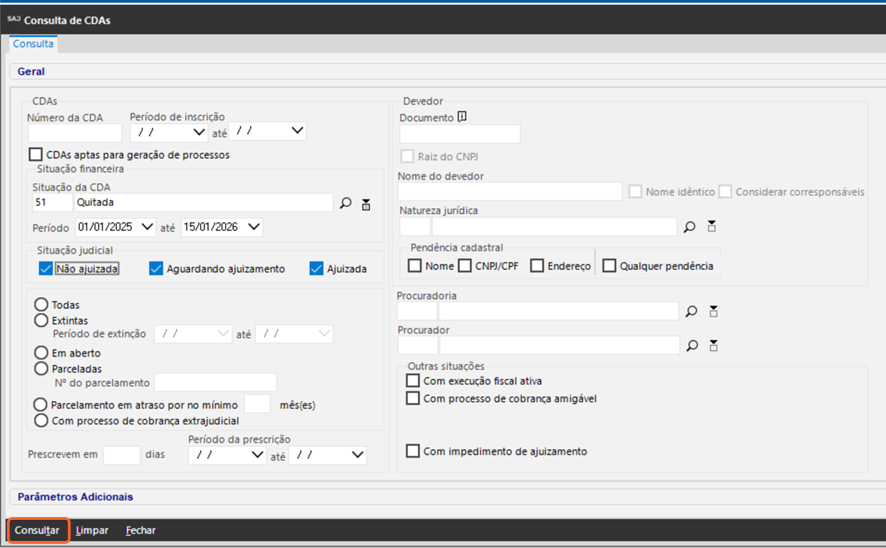Open the Procurador lookup magnifier

pos(691,346)
